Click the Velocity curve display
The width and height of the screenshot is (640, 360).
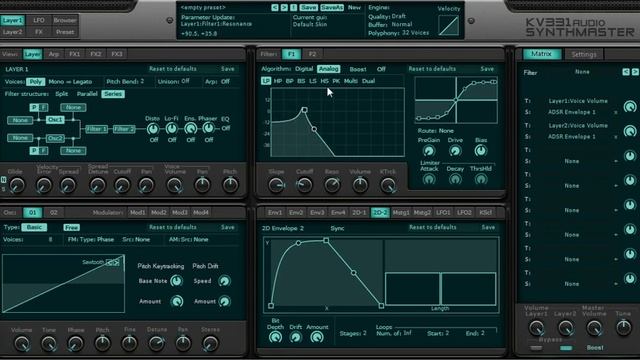pyautogui.click(x=449, y=25)
